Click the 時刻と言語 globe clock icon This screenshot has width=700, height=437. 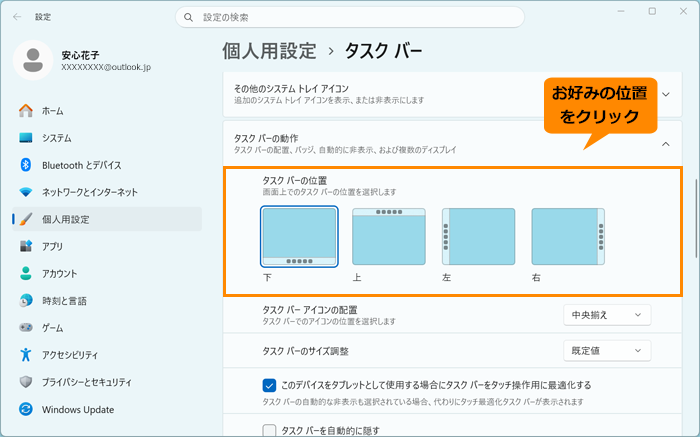26,301
